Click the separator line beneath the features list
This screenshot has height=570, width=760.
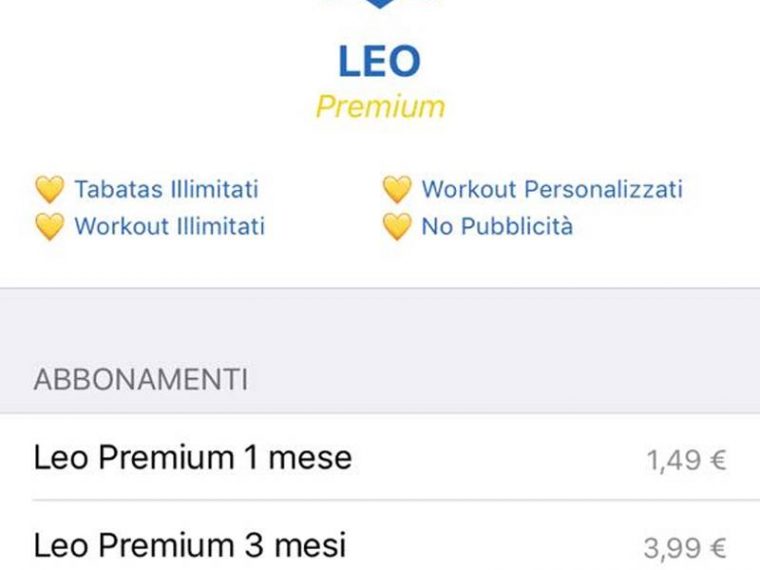tap(380, 288)
